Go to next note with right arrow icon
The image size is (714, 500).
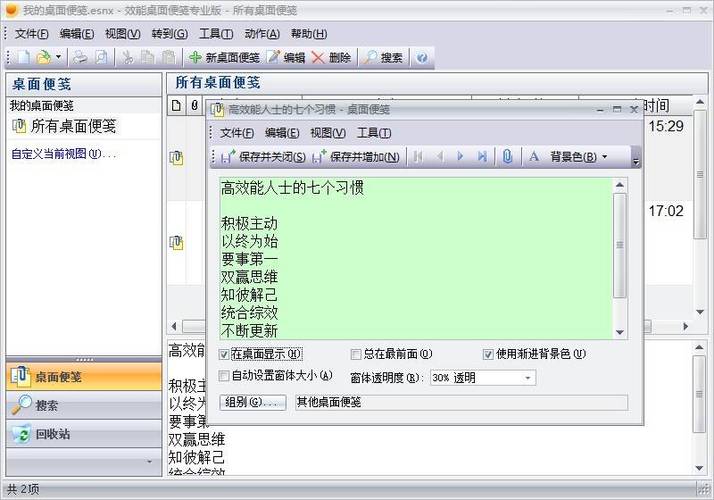(460, 157)
